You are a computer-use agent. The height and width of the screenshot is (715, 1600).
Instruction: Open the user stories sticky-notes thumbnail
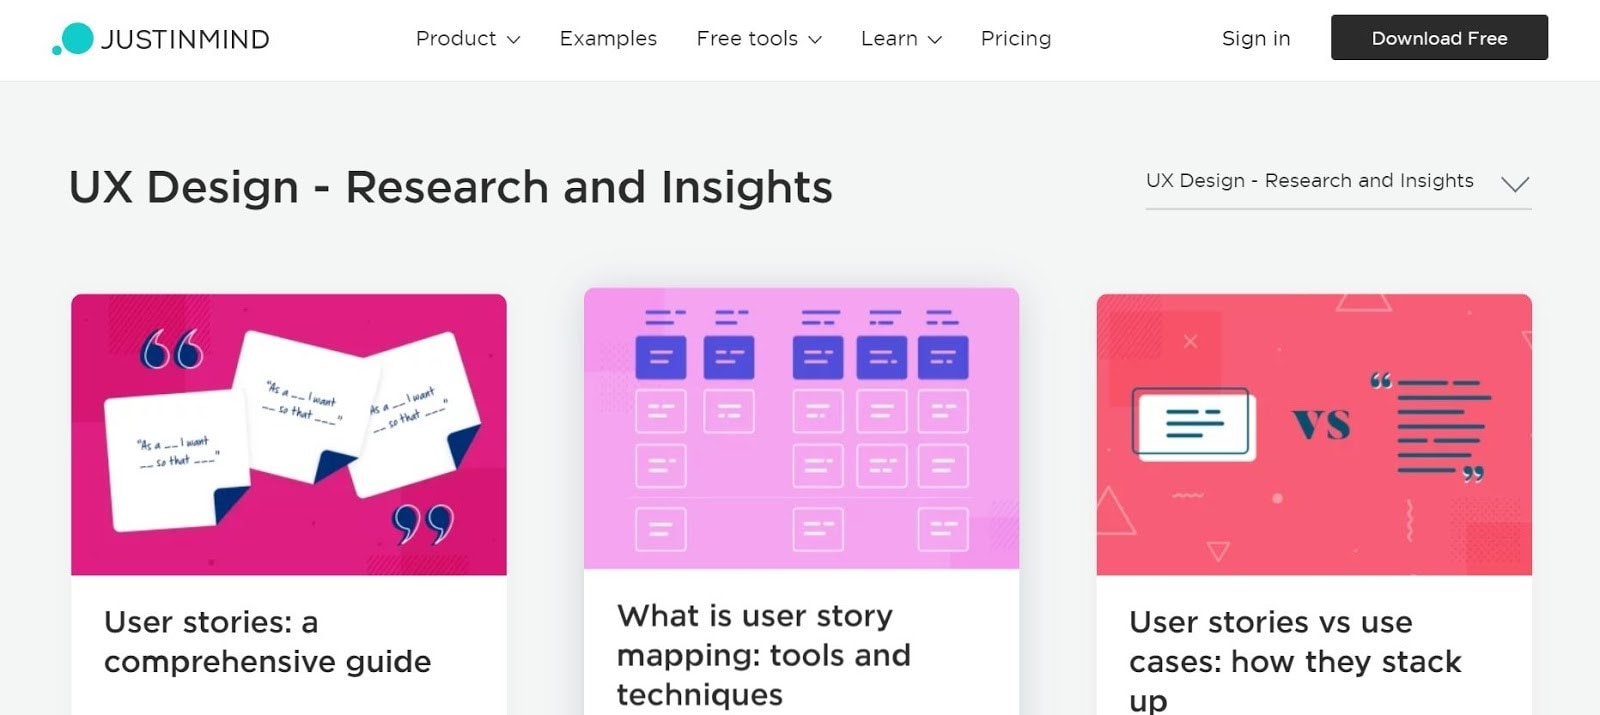point(289,434)
